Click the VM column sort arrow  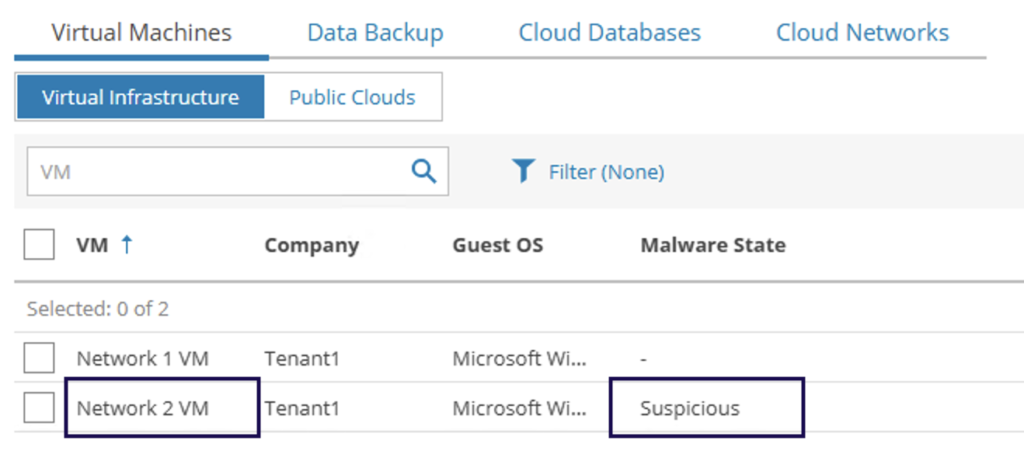click(x=127, y=245)
